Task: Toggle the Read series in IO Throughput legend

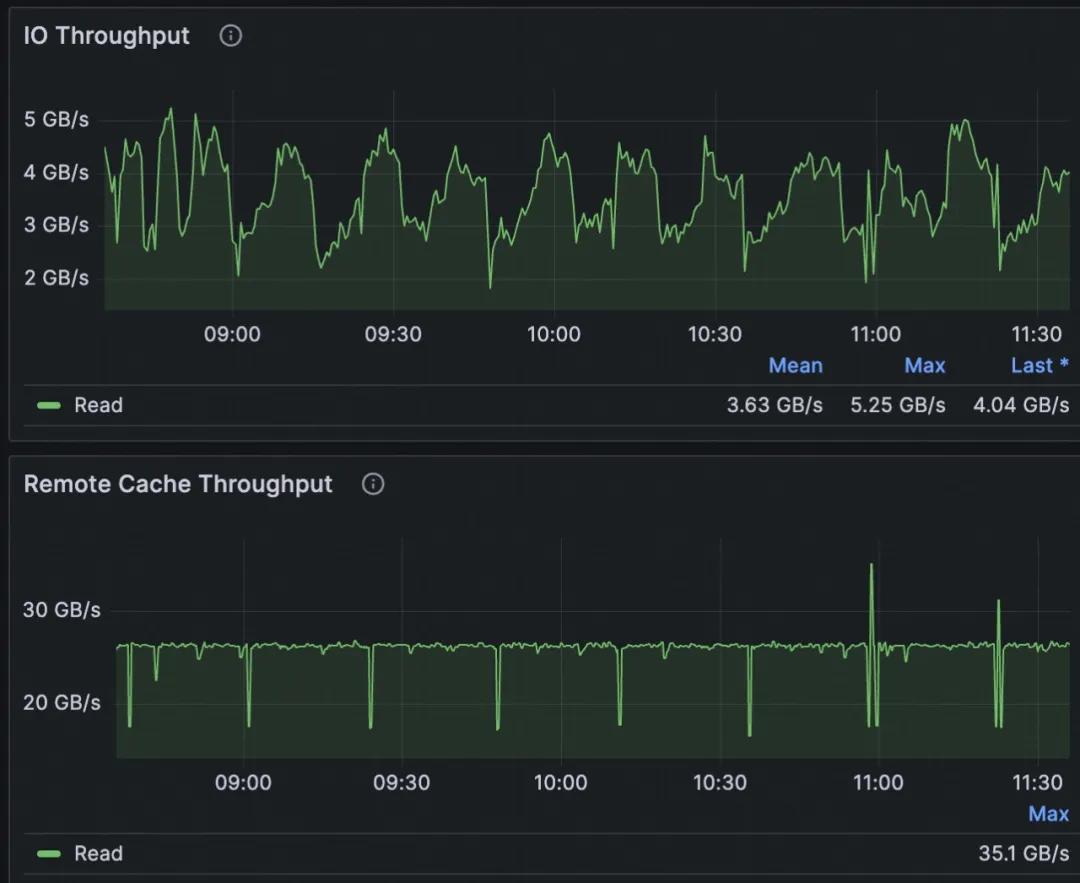Action: 98,405
